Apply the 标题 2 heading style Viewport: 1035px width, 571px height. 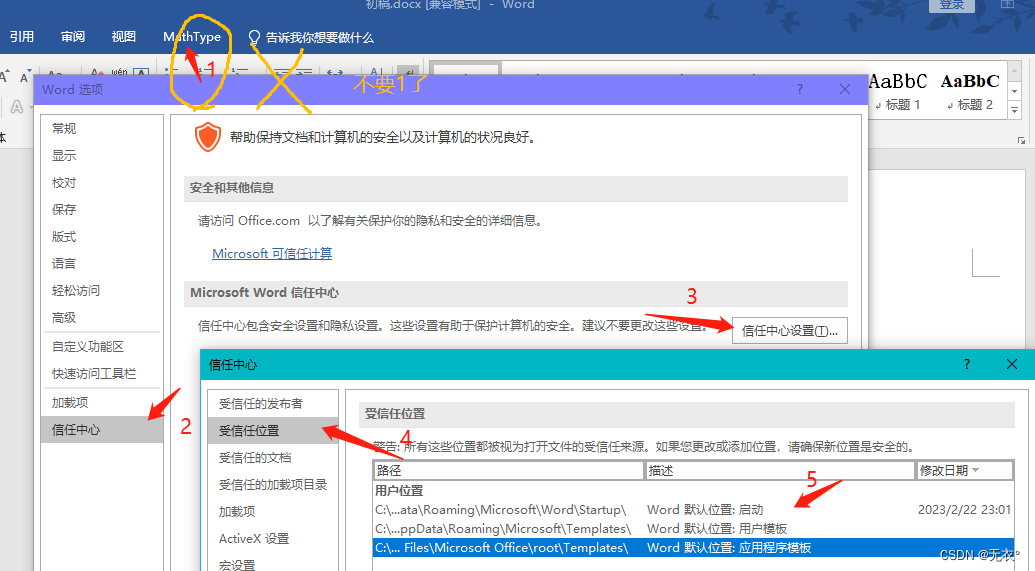tap(970, 91)
